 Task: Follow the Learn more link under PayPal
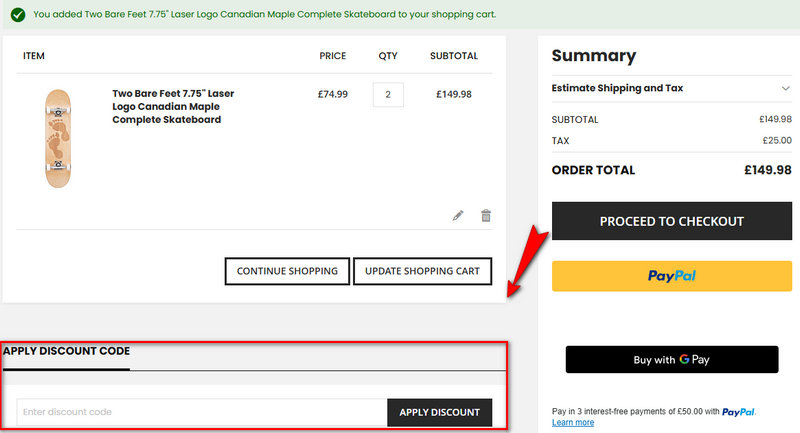(573, 423)
